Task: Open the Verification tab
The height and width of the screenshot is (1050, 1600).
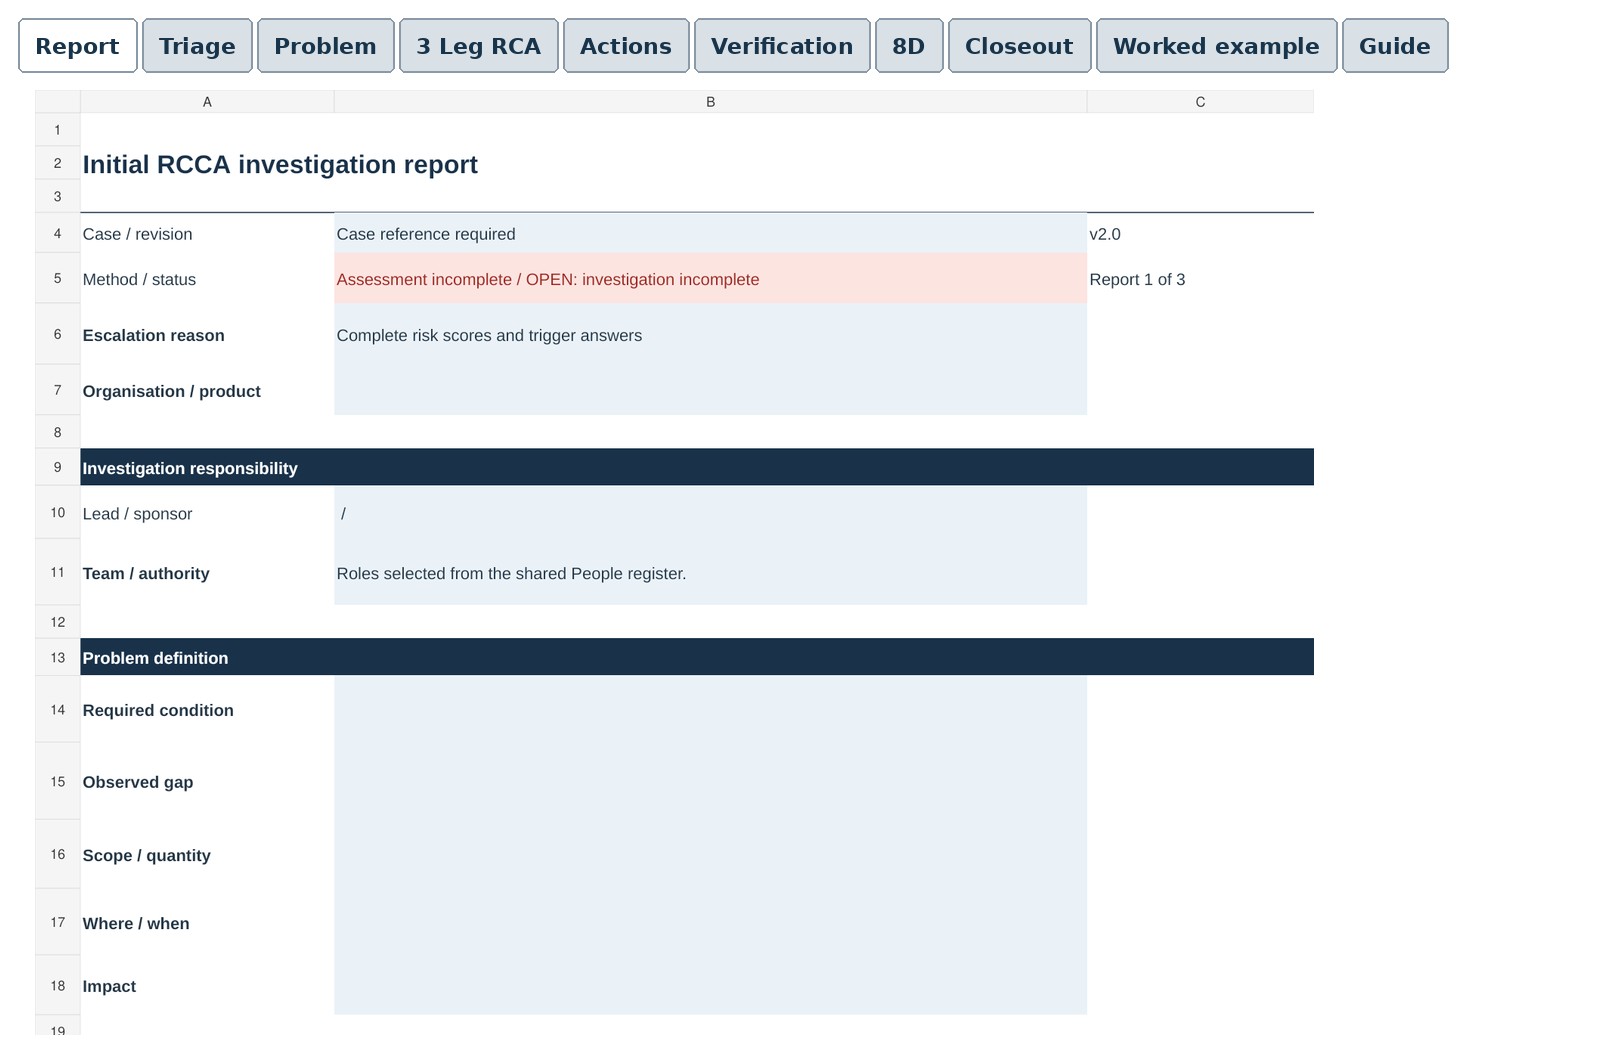Action: point(782,46)
